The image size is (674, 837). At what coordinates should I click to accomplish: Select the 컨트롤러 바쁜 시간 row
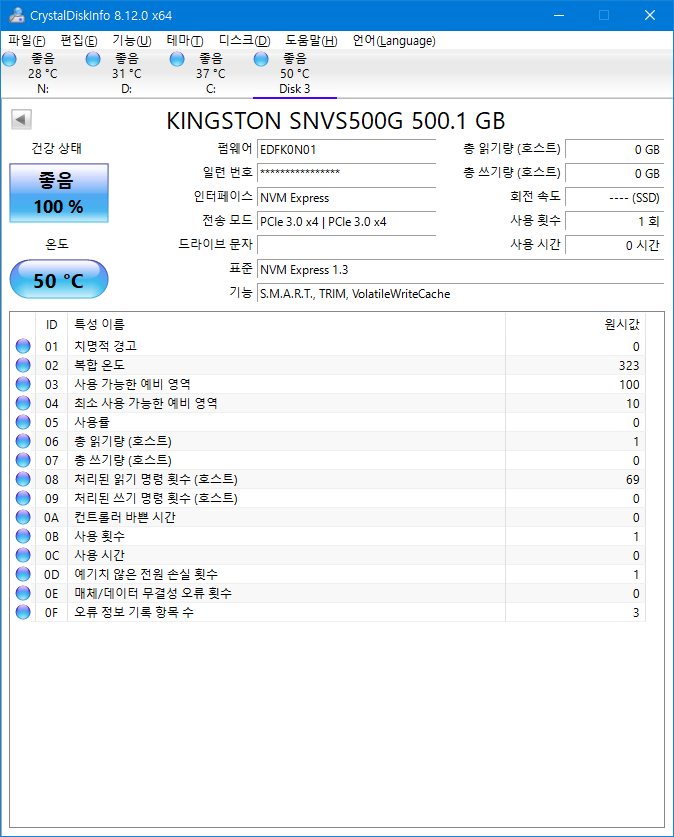tap(328, 517)
